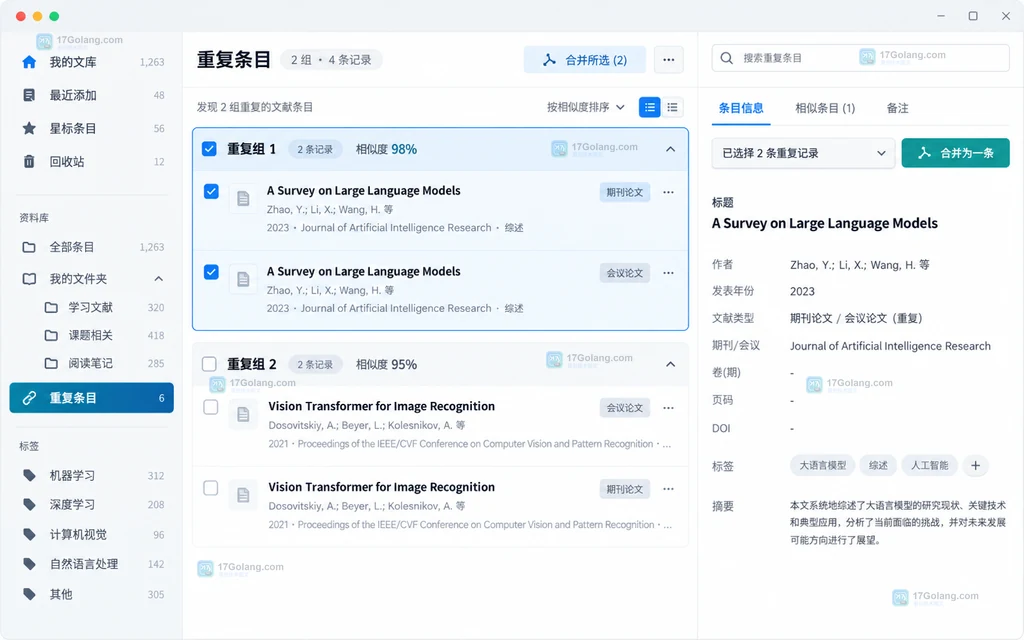Click the 合并为一条 button
This screenshot has height=640, width=1024.
point(955,153)
